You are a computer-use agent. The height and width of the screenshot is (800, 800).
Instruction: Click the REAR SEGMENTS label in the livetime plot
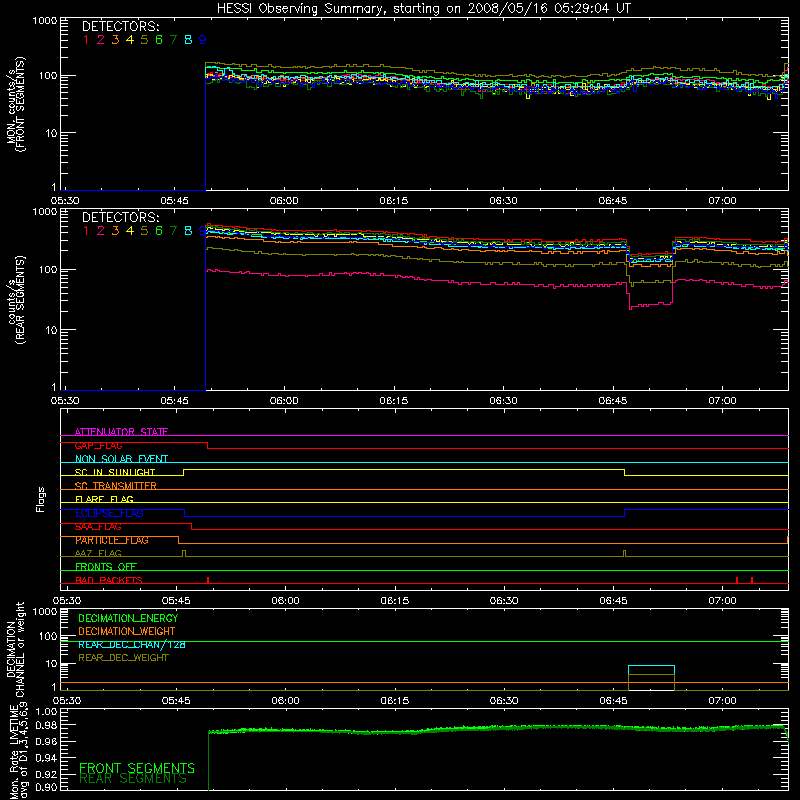[133, 779]
